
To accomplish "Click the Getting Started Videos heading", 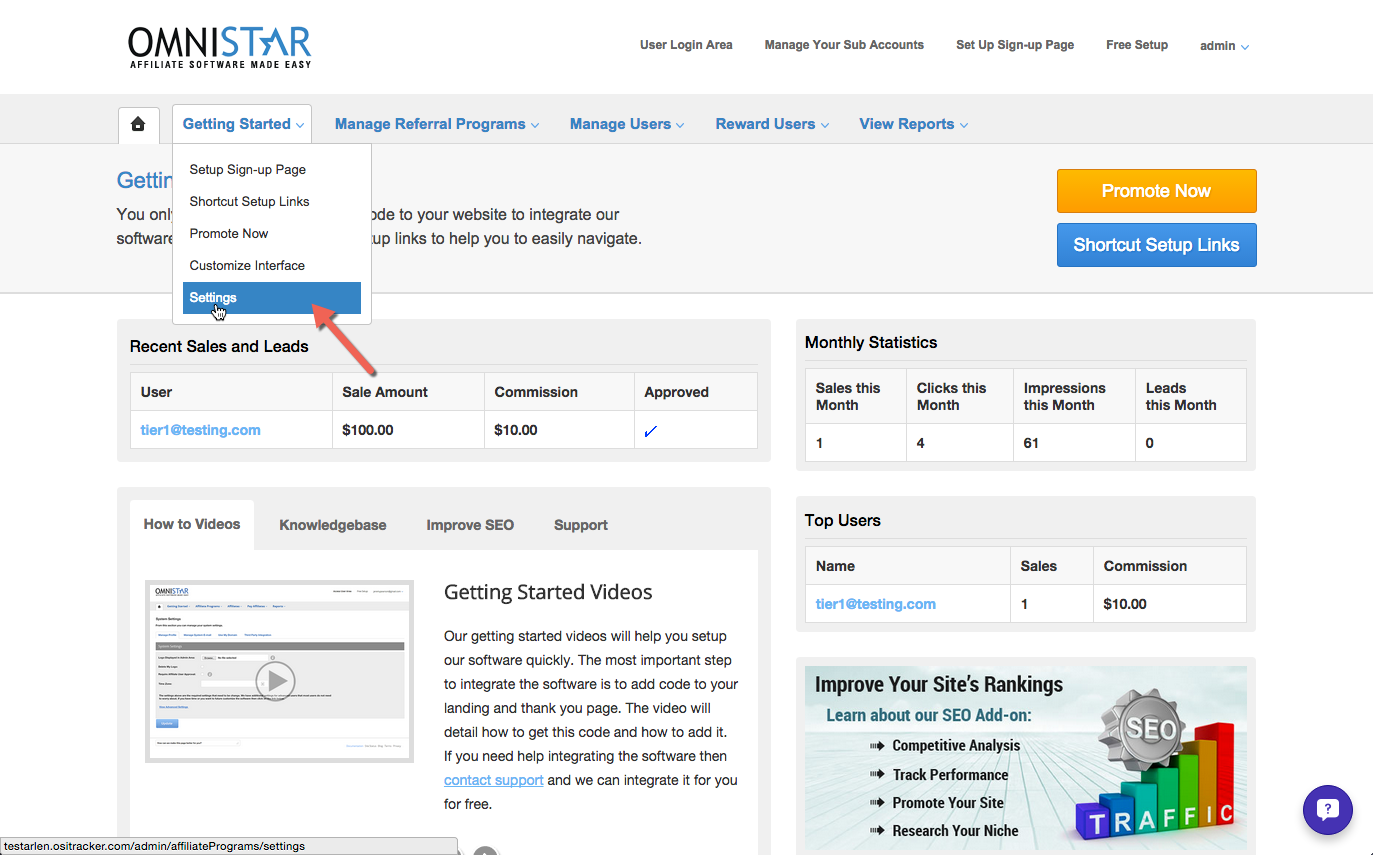I will tap(548, 592).
